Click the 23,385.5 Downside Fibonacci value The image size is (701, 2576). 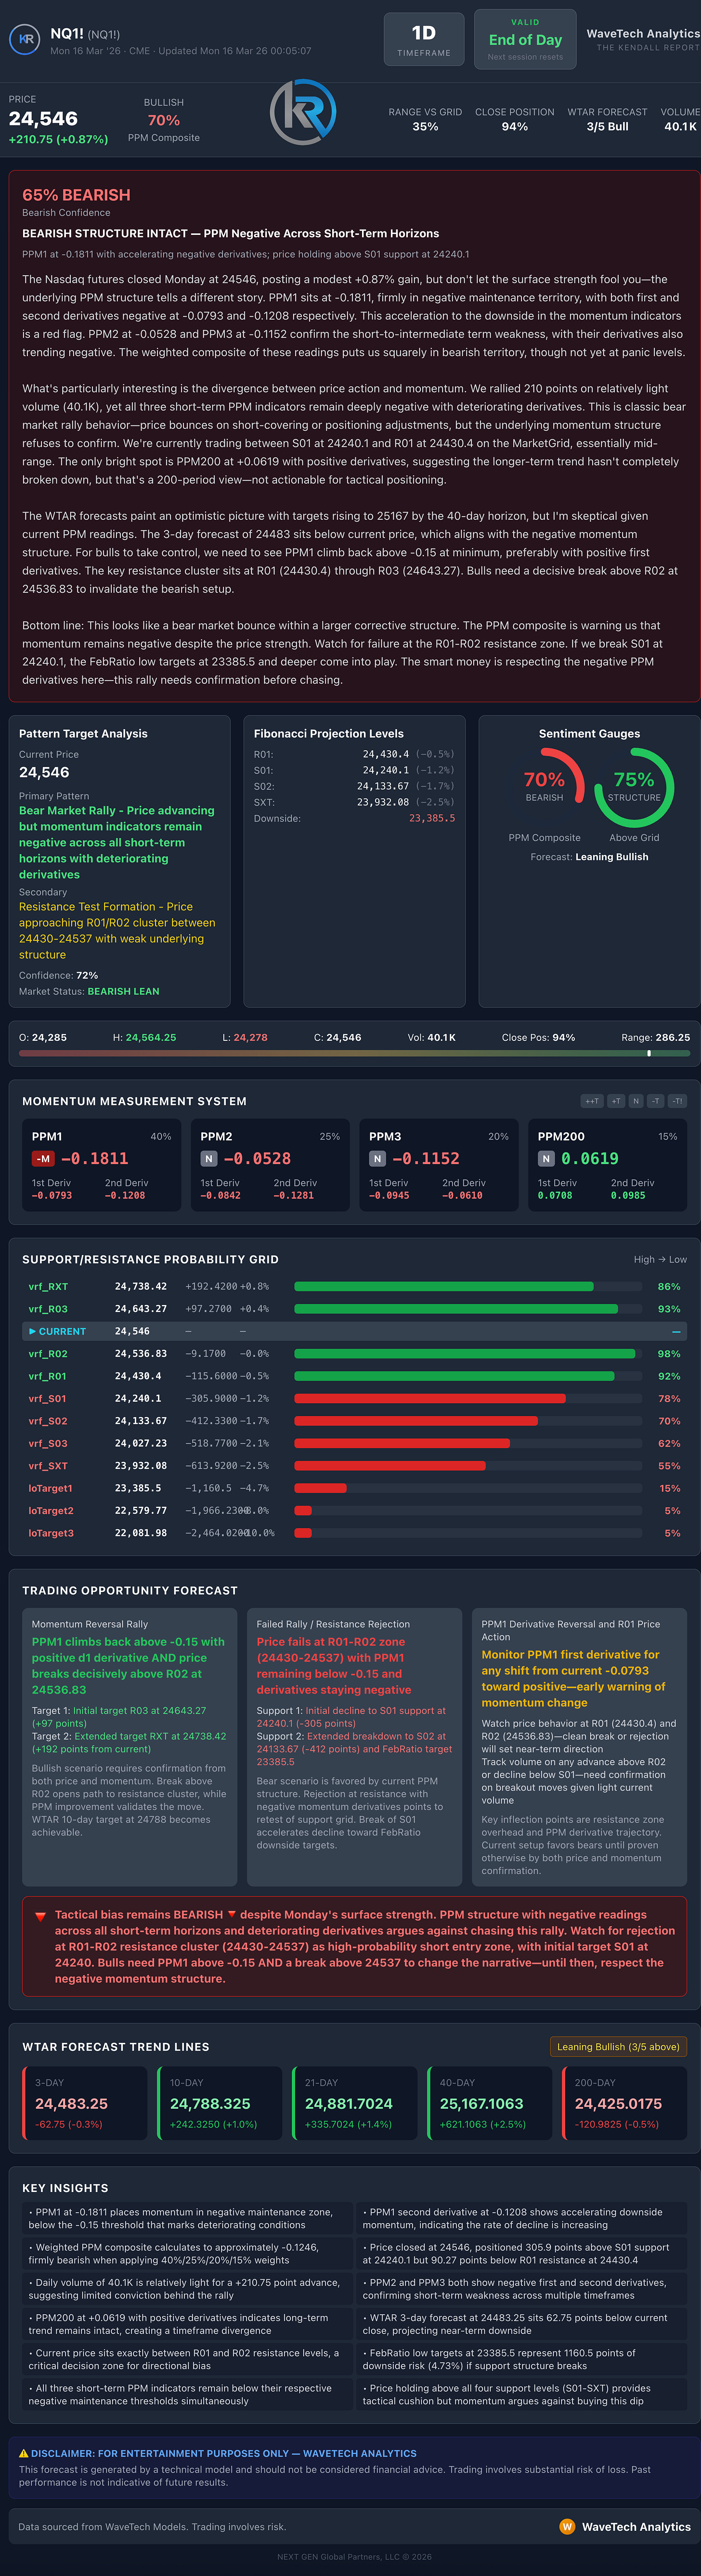432,818
